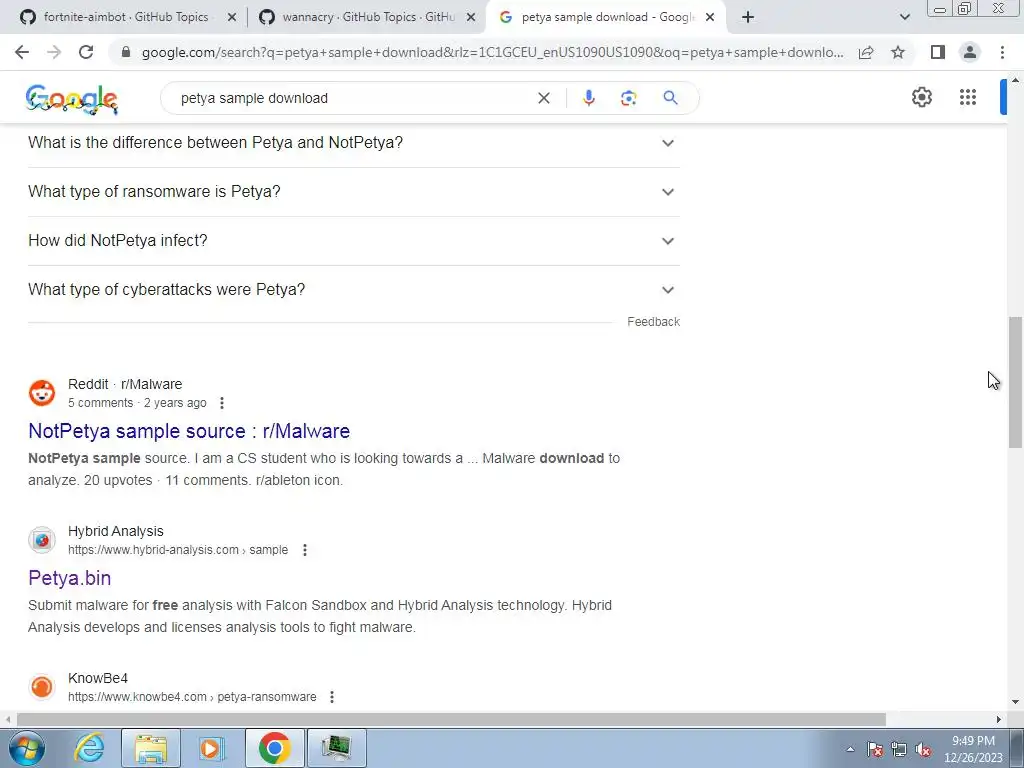Open Google apps grid
Screen dimensions: 1024x768
[968, 97]
